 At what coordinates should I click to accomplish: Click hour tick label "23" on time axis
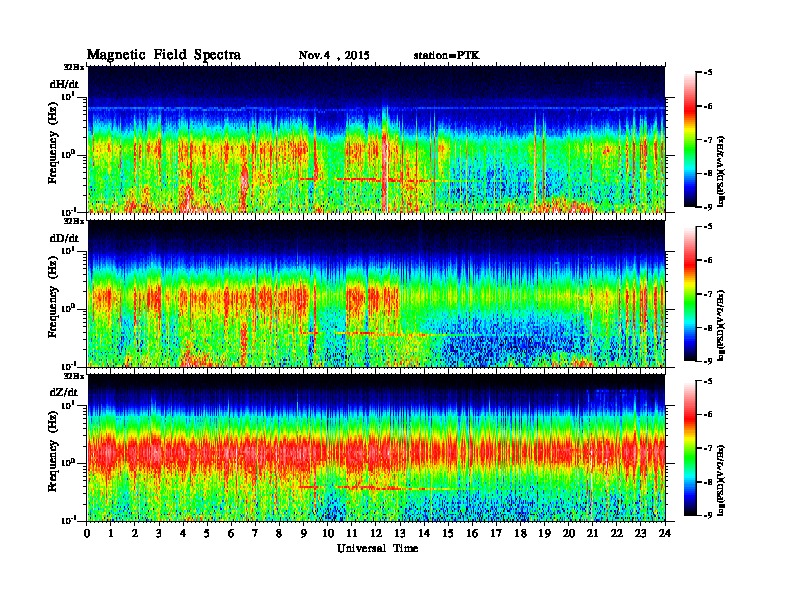(x=640, y=534)
